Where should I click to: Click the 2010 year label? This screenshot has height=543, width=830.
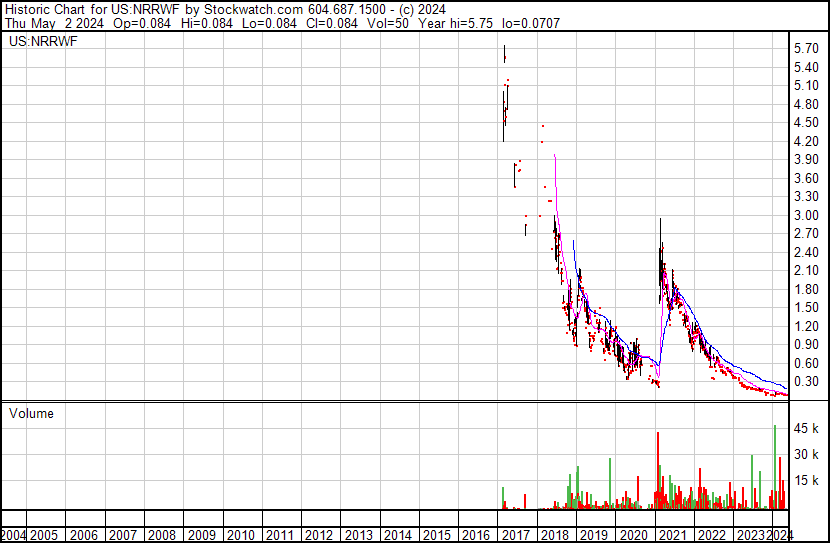coord(240,535)
